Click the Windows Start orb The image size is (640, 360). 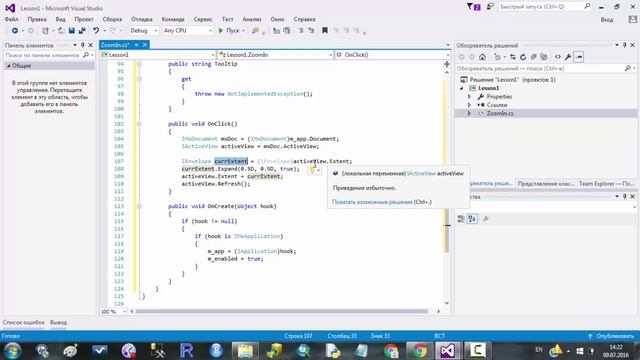click(12, 351)
